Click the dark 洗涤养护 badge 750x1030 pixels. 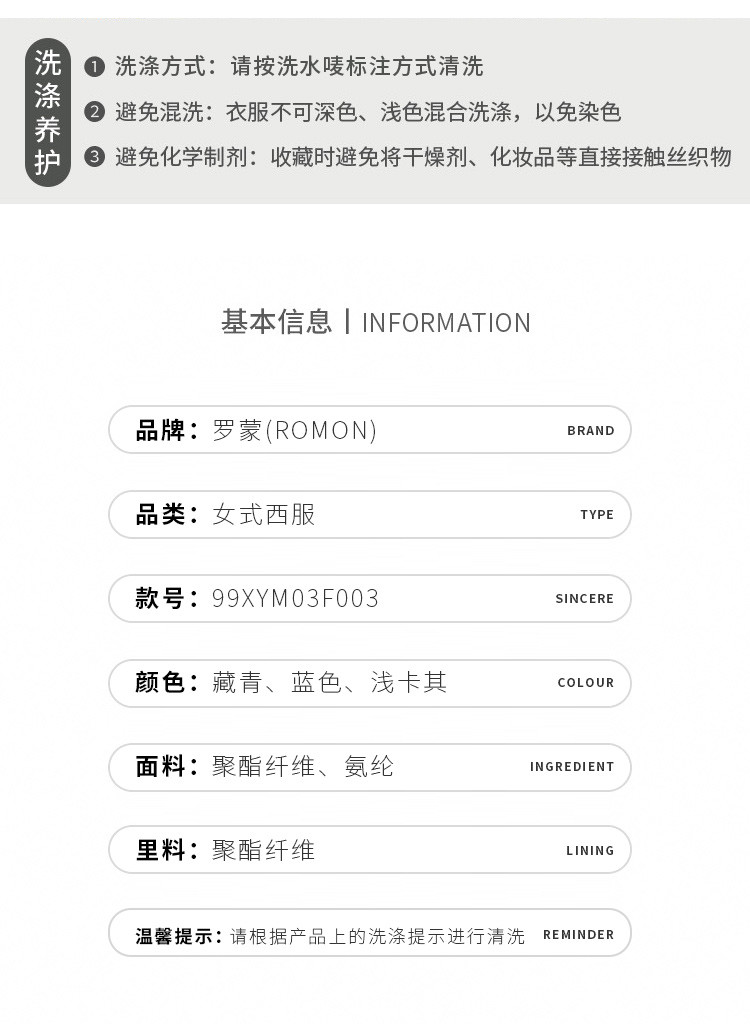[48, 112]
